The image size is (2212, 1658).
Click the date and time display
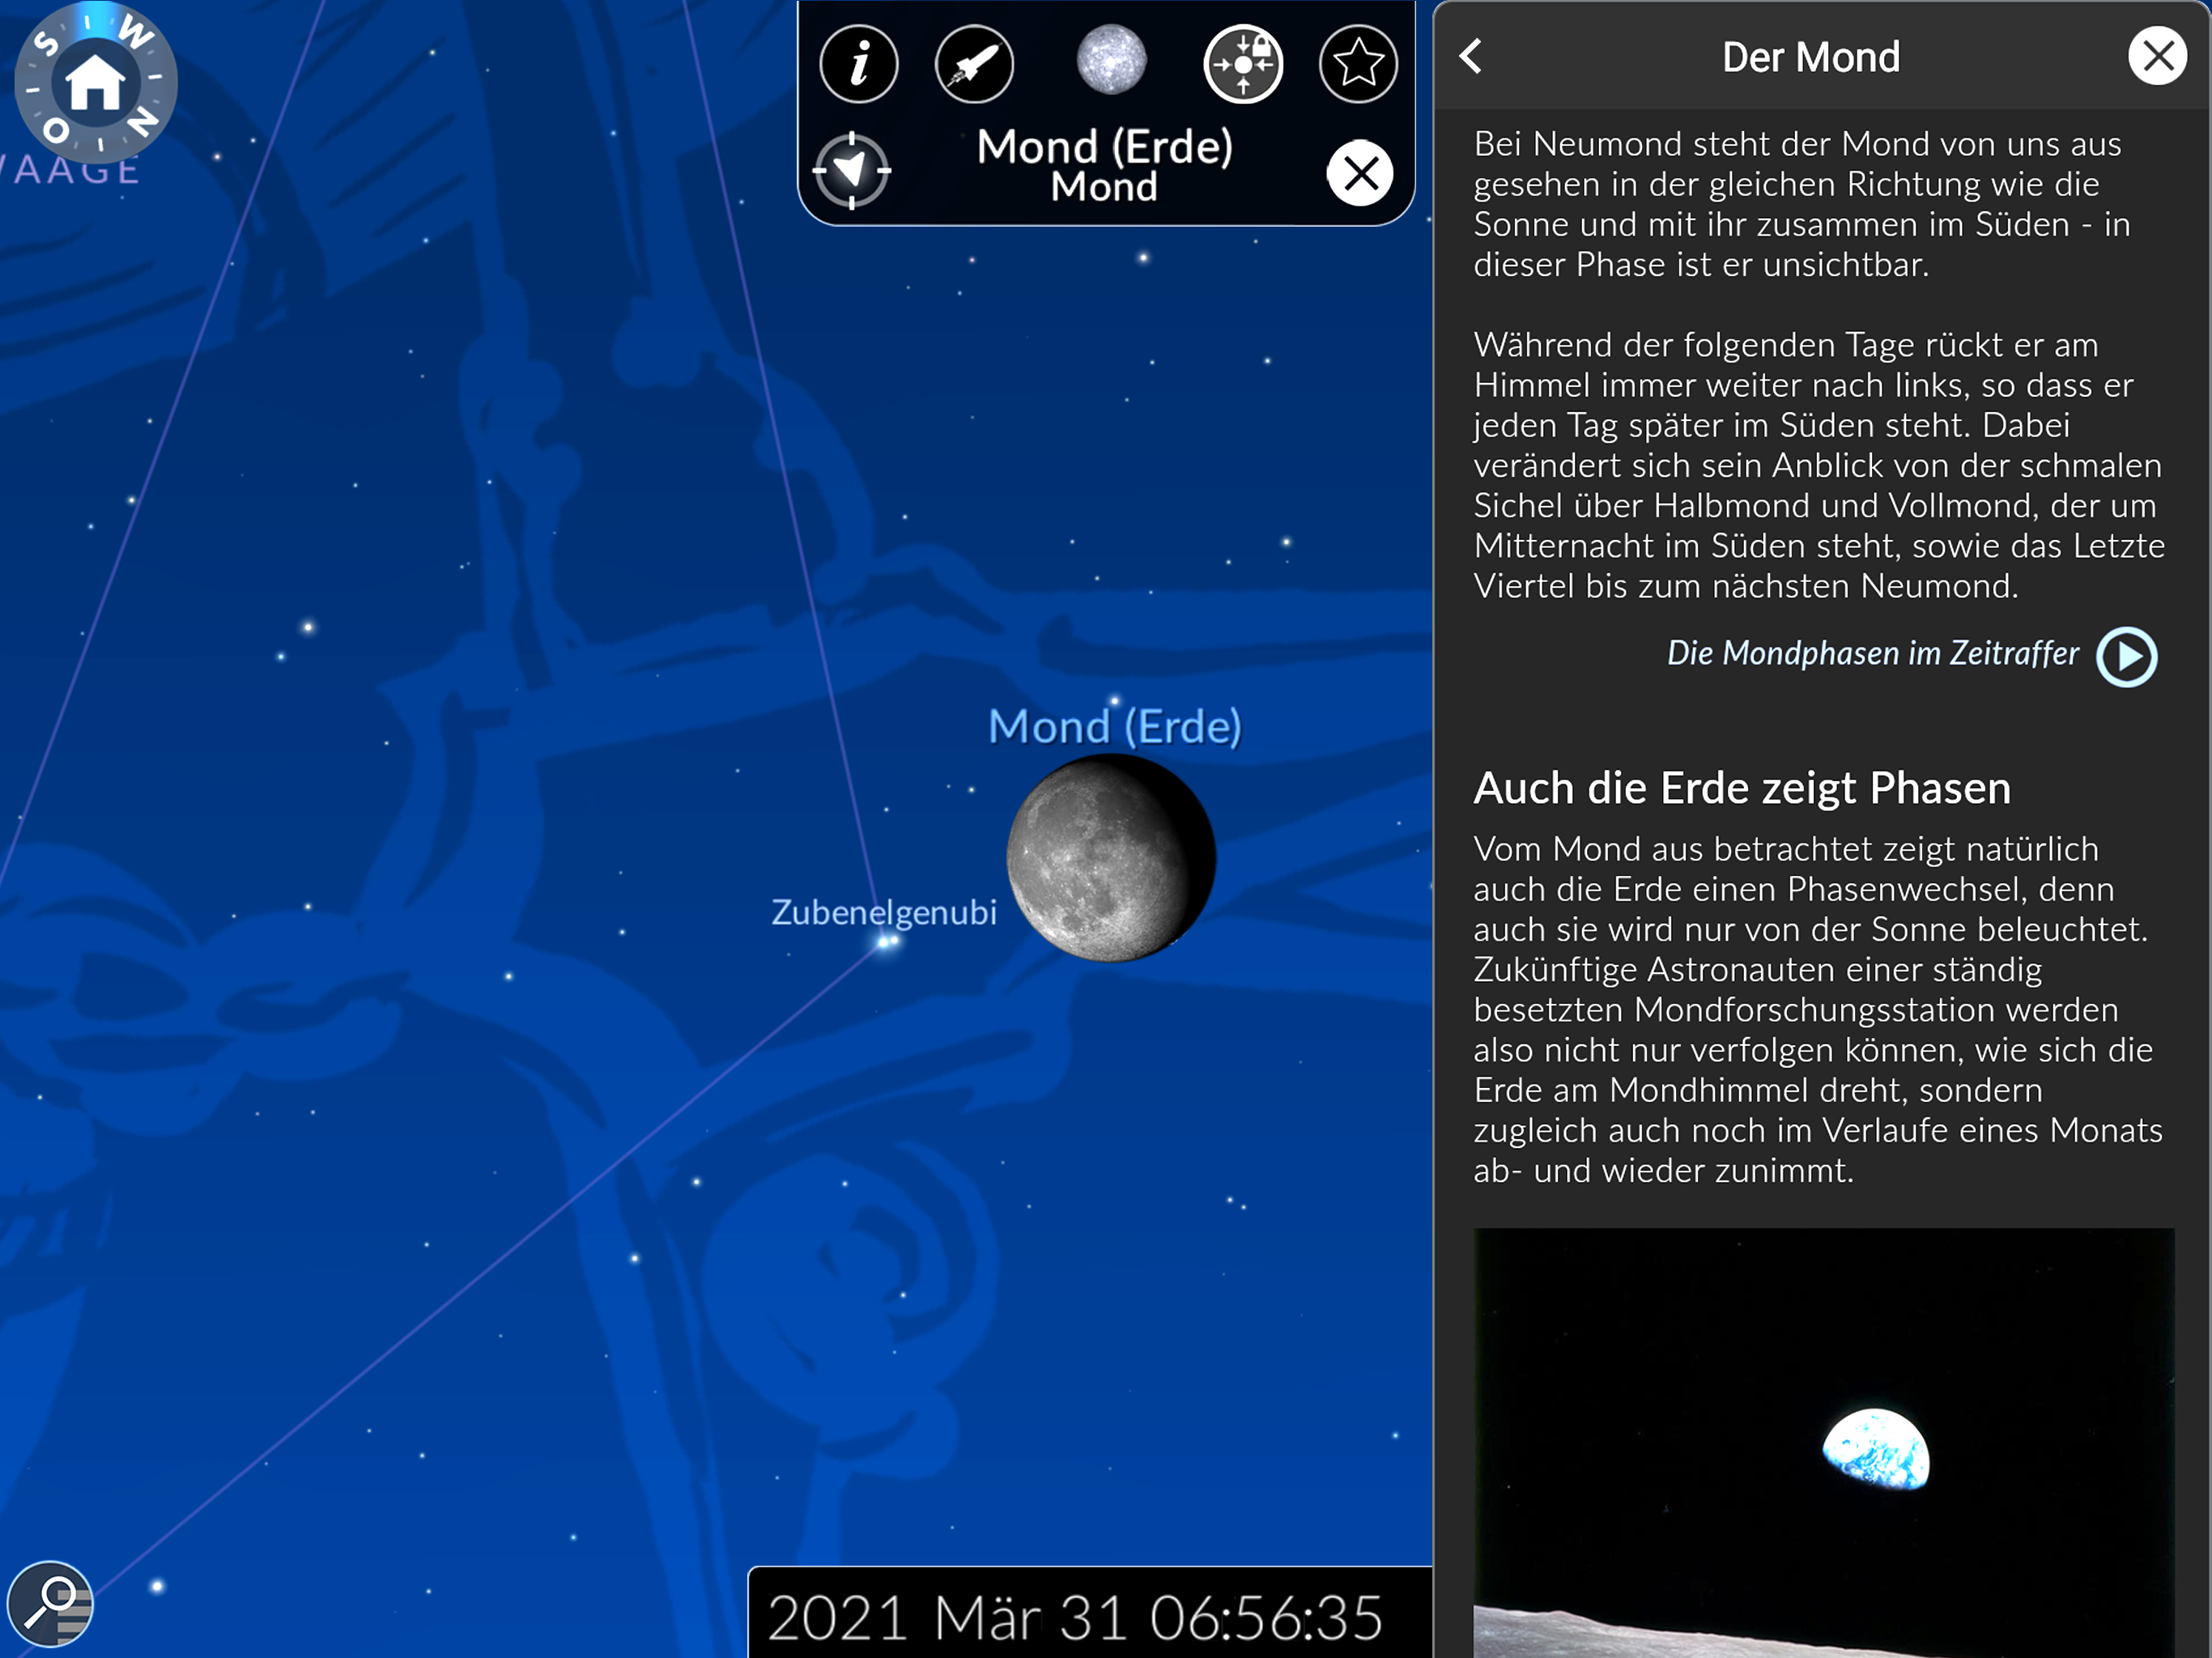[1075, 1617]
